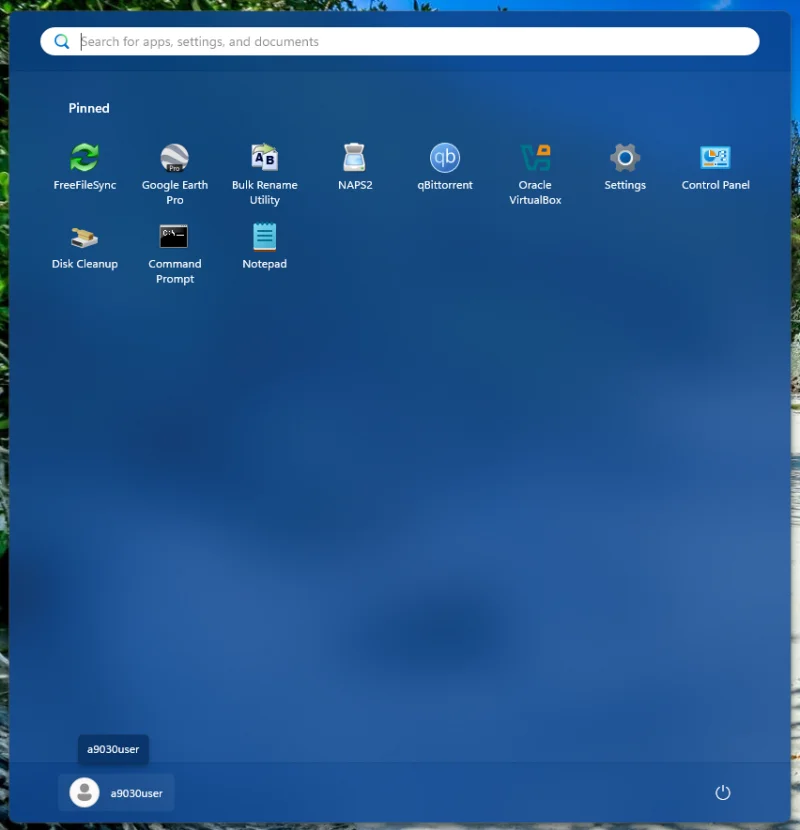Image resolution: width=800 pixels, height=830 pixels.
Task: Launch Disk Cleanup
Action: click(85, 247)
